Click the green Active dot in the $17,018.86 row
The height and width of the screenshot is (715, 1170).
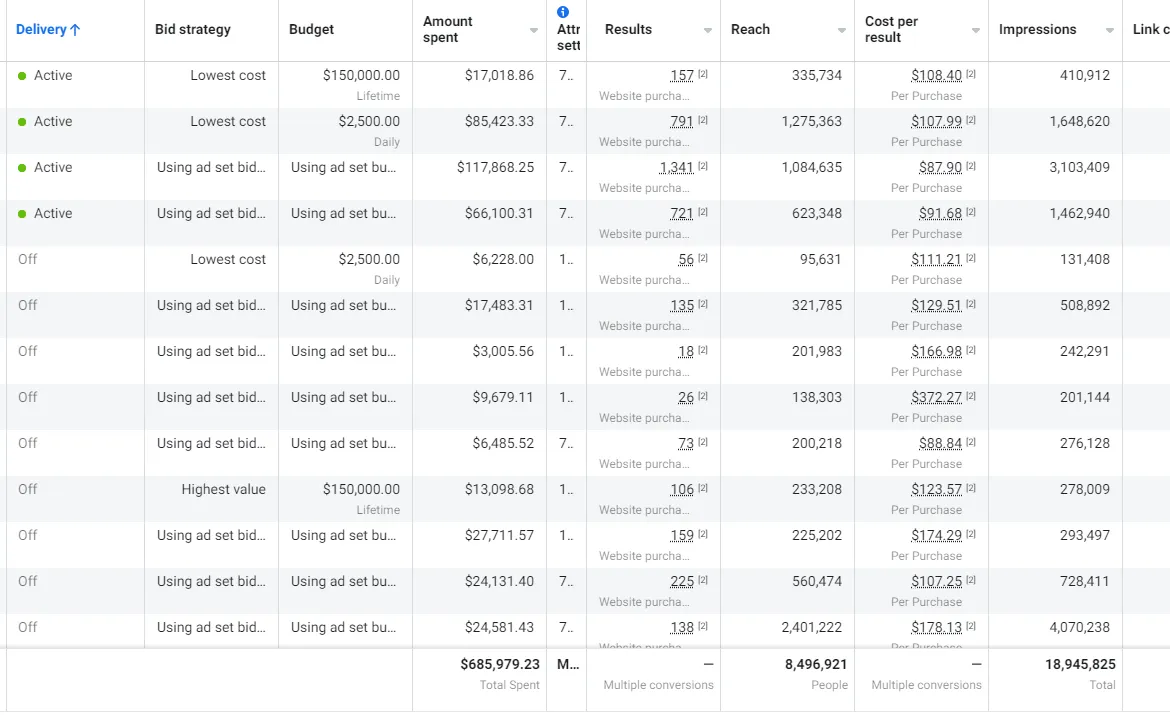pyautogui.click(x=22, y=76)
